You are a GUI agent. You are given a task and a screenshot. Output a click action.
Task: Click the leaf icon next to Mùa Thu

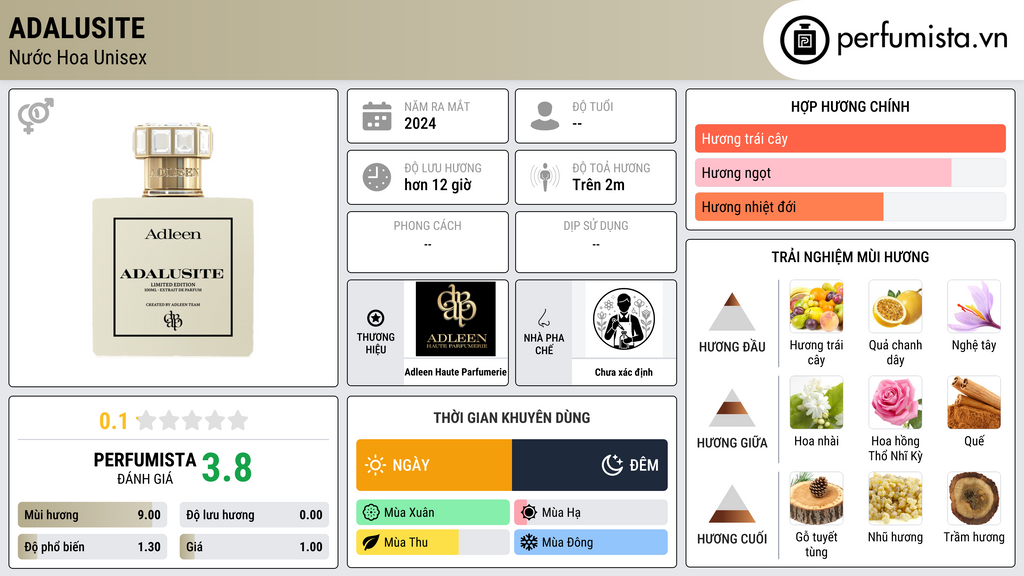pyautogui.click(x=371, y=543)
